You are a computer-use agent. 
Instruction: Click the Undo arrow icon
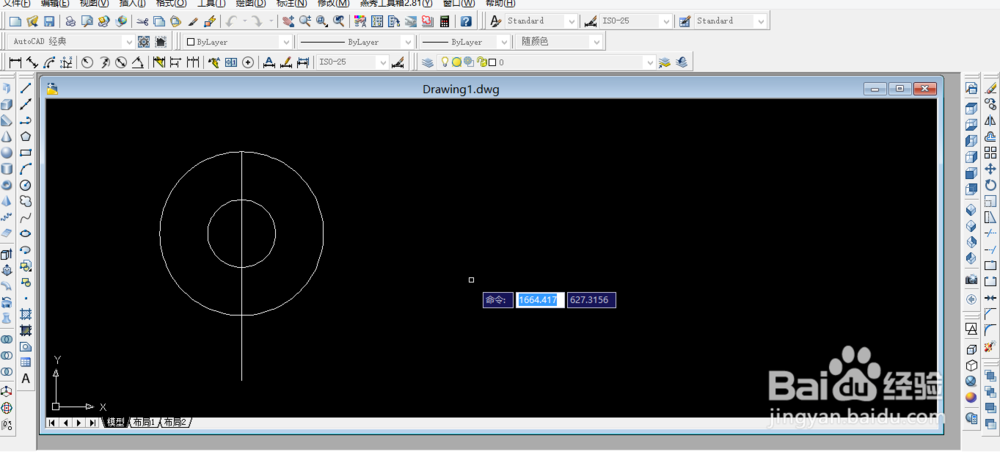231,21
